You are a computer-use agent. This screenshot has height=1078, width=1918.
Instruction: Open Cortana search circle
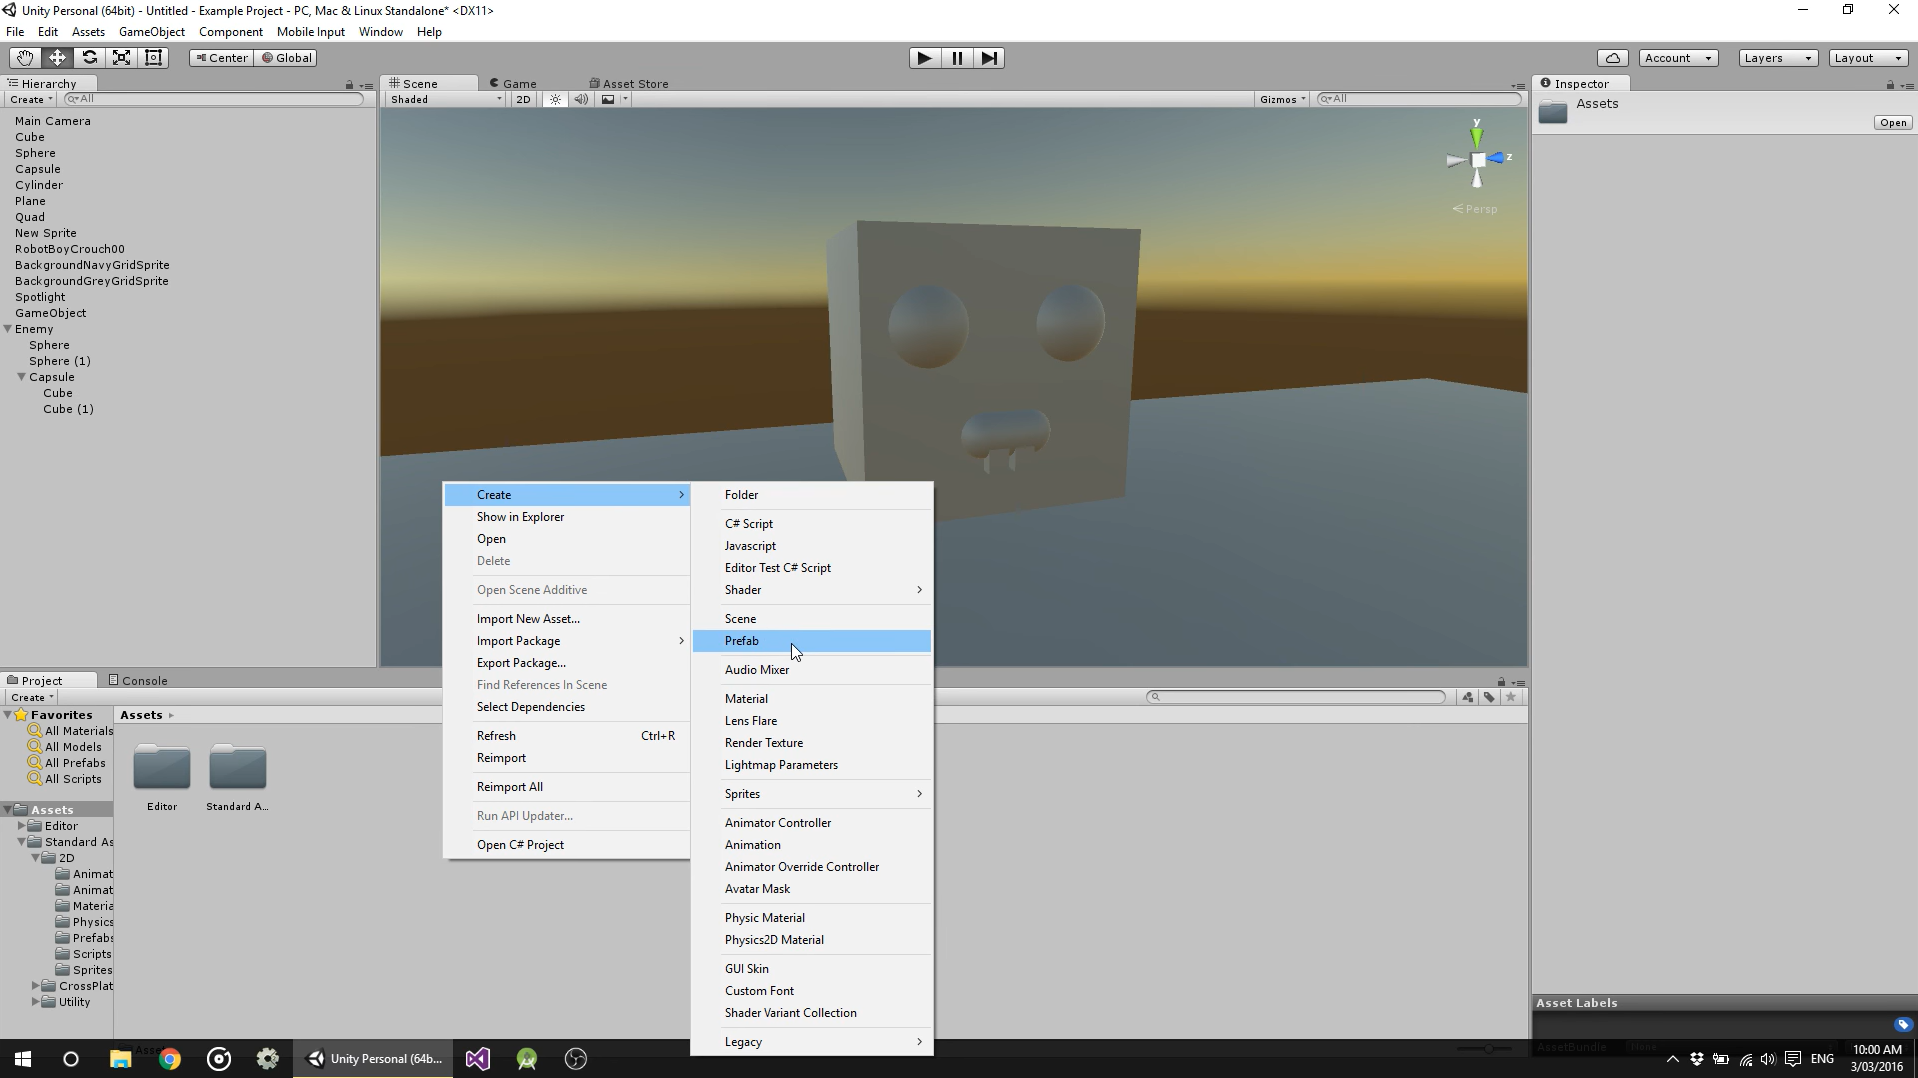(x=70, y=1059)
